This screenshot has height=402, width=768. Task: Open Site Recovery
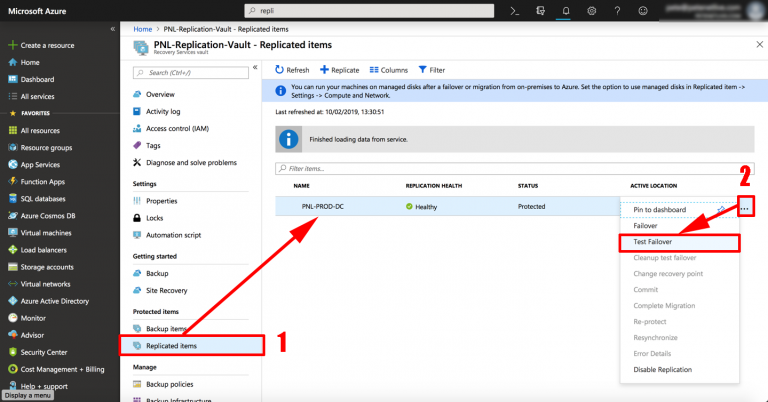tap(160, 290)
